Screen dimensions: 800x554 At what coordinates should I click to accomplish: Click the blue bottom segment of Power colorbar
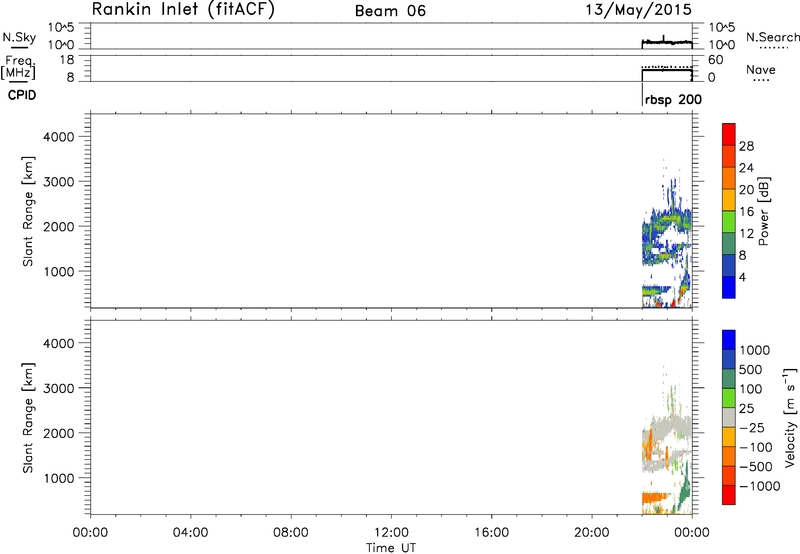[729, 287]
